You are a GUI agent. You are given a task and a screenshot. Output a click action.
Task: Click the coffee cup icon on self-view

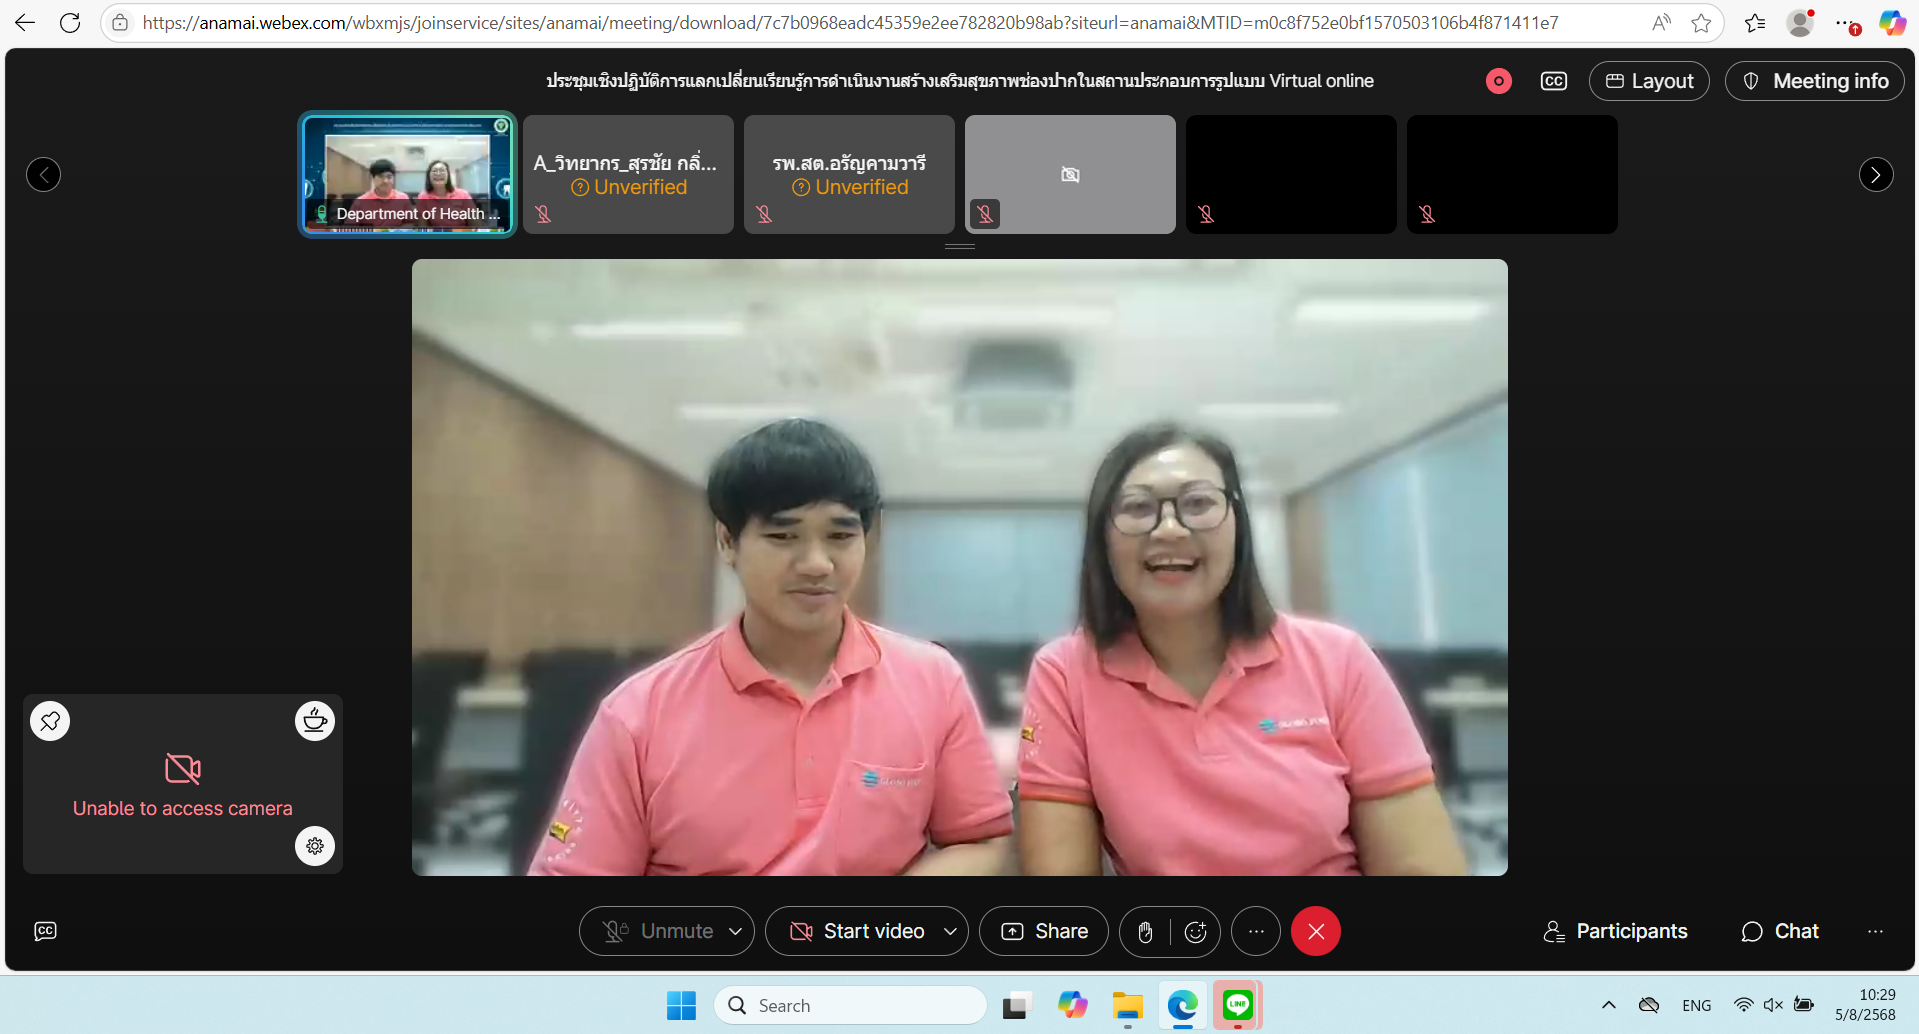pos(315,720)
